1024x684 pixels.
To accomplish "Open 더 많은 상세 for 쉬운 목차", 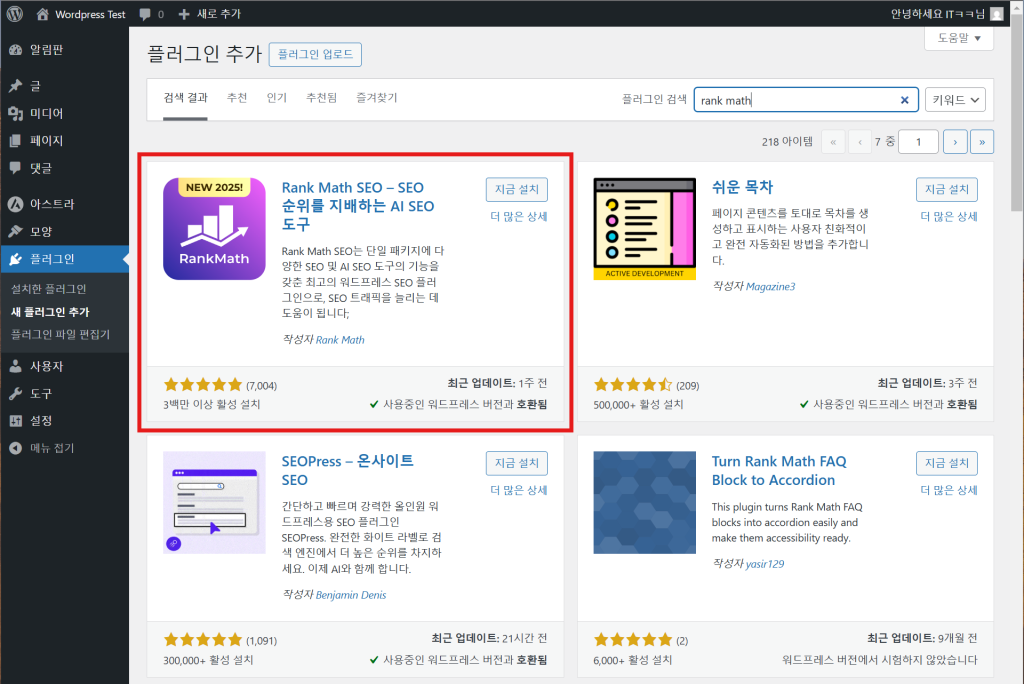I will coord(949,217).
